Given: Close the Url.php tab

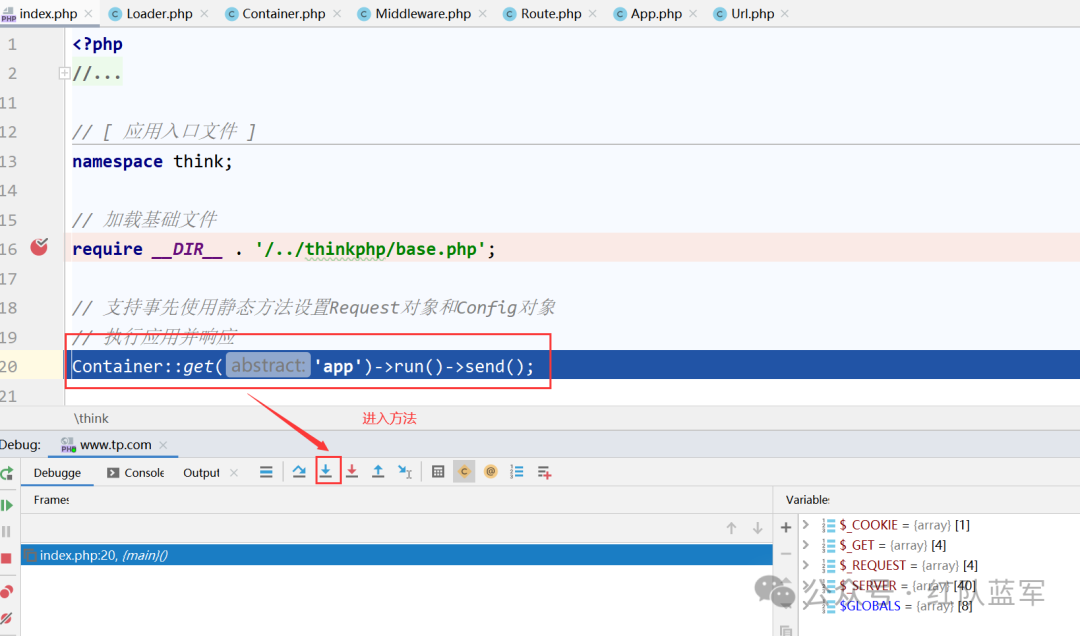Looking at the screenshot, I should click(x=785, y=14).
